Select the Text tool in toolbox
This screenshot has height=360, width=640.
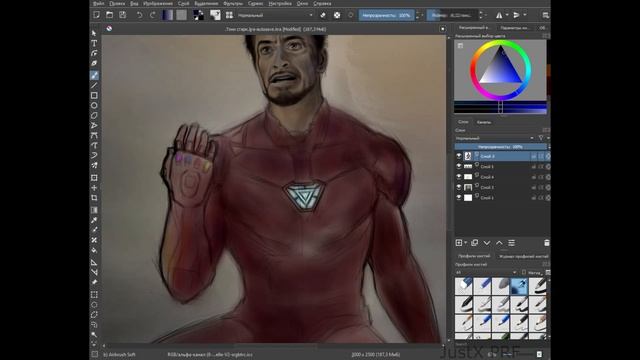pyautogui.click(x=94, y=43)
